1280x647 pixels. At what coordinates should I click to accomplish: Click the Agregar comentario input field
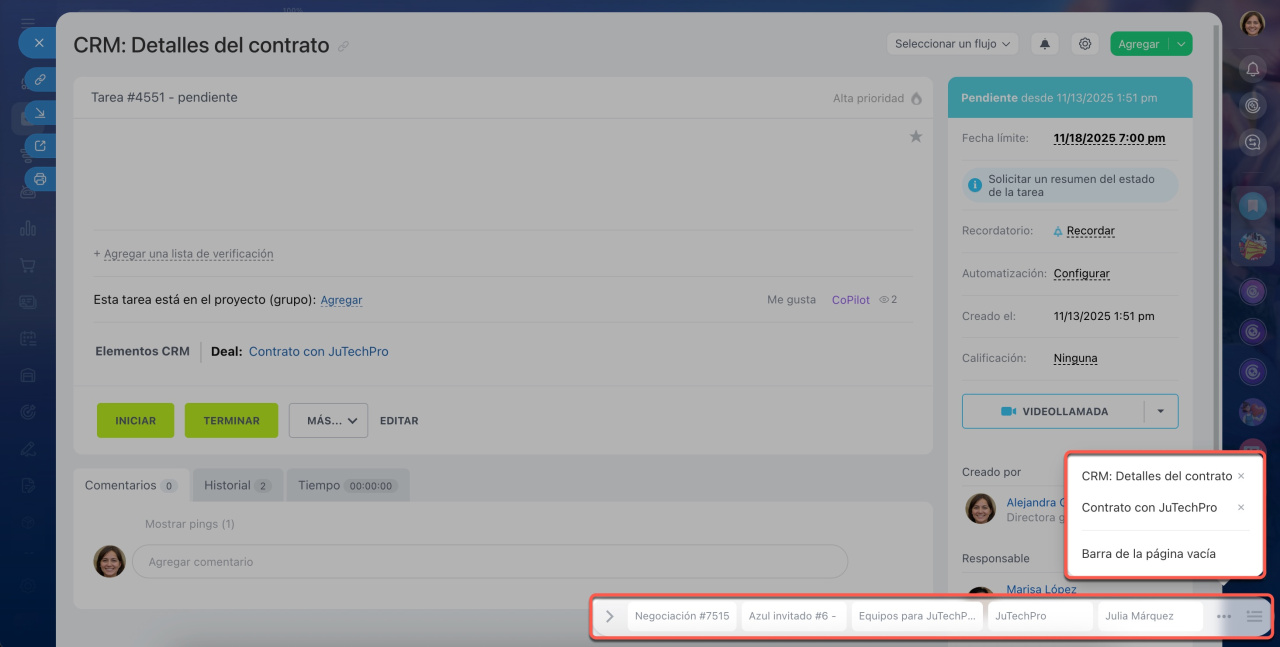(489, 562)
